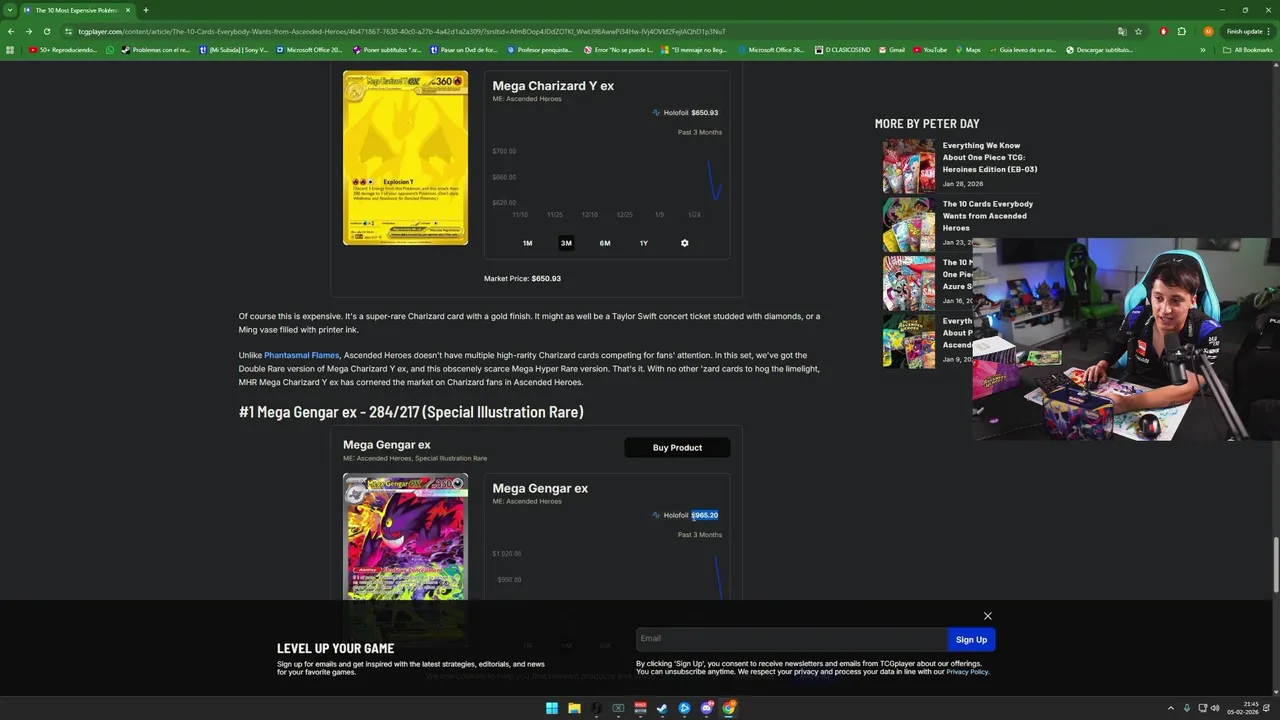The image size is (1280, 720).
Task: Open Charizard chart settings gear
Action: [685, 243]
